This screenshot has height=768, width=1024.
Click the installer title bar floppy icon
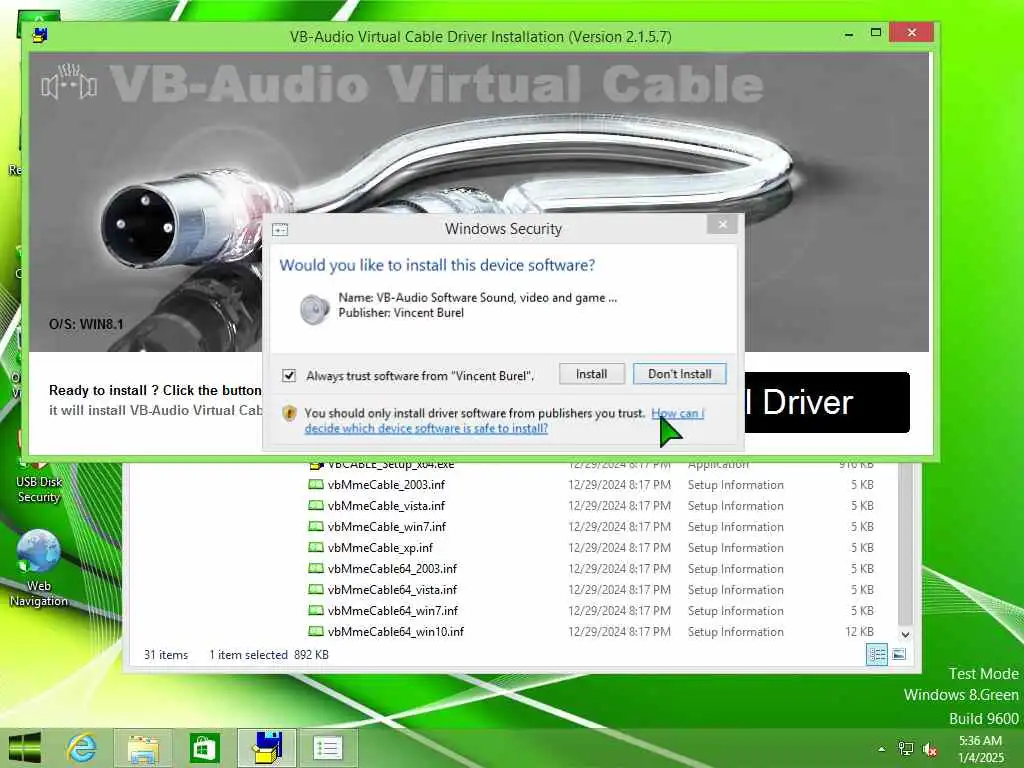(x=40, y=35)
